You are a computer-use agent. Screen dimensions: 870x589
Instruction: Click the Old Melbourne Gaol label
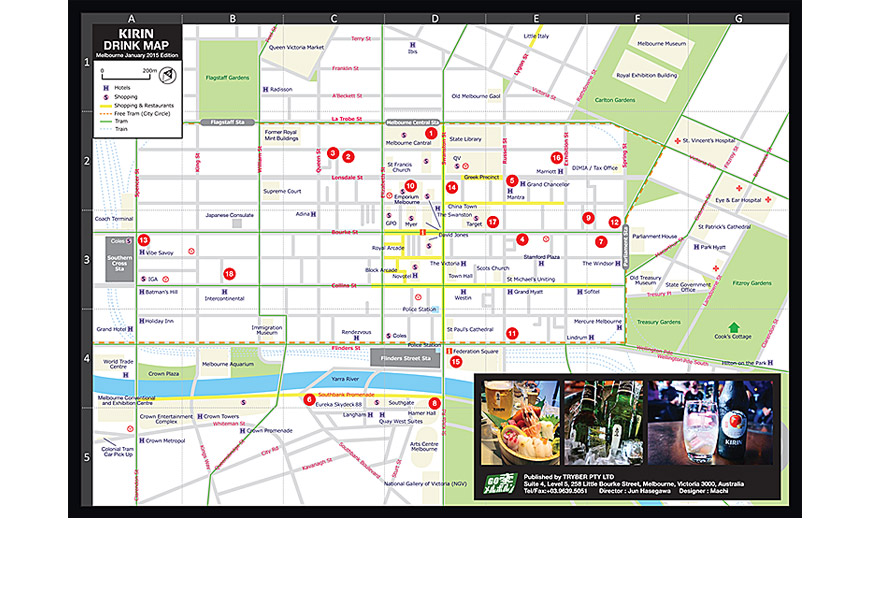476,96
